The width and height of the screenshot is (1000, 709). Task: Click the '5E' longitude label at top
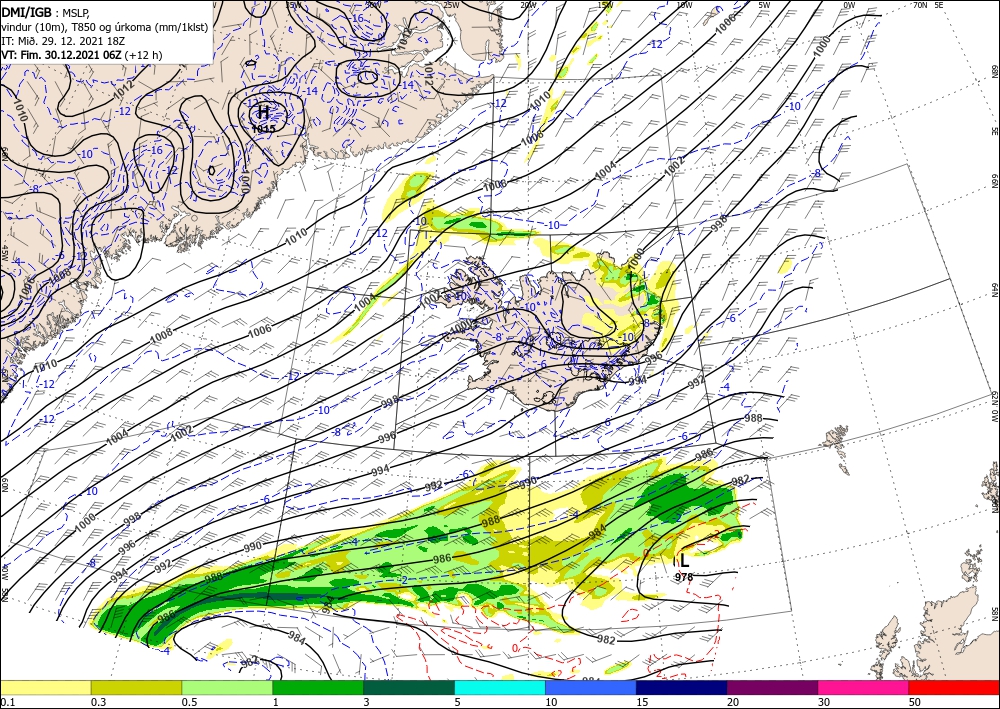pos(939,5)
